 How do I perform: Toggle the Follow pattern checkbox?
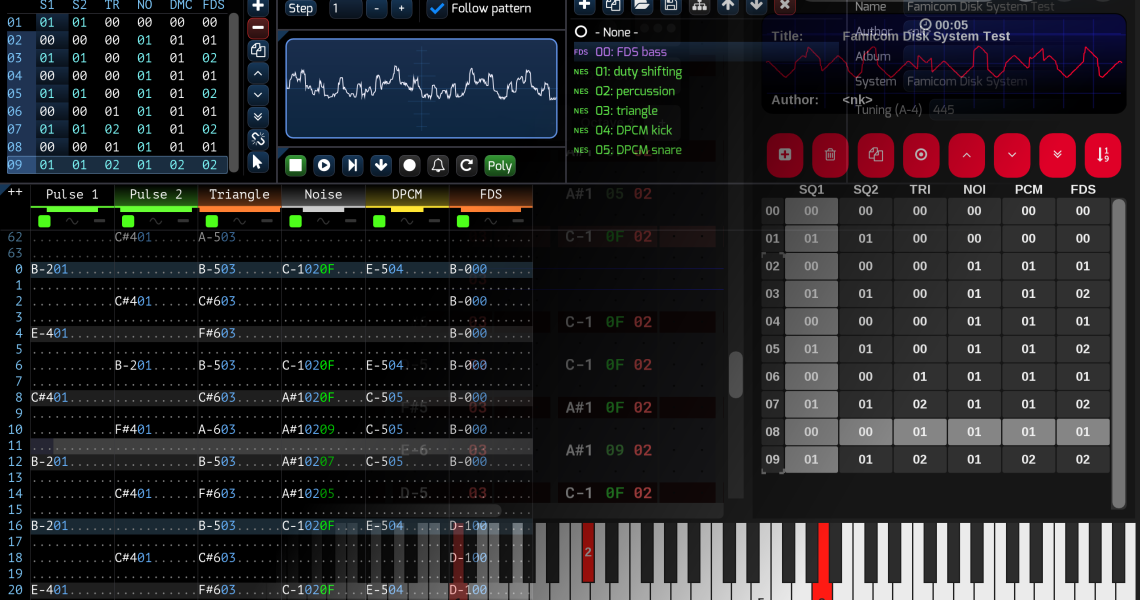click(437, 8)
